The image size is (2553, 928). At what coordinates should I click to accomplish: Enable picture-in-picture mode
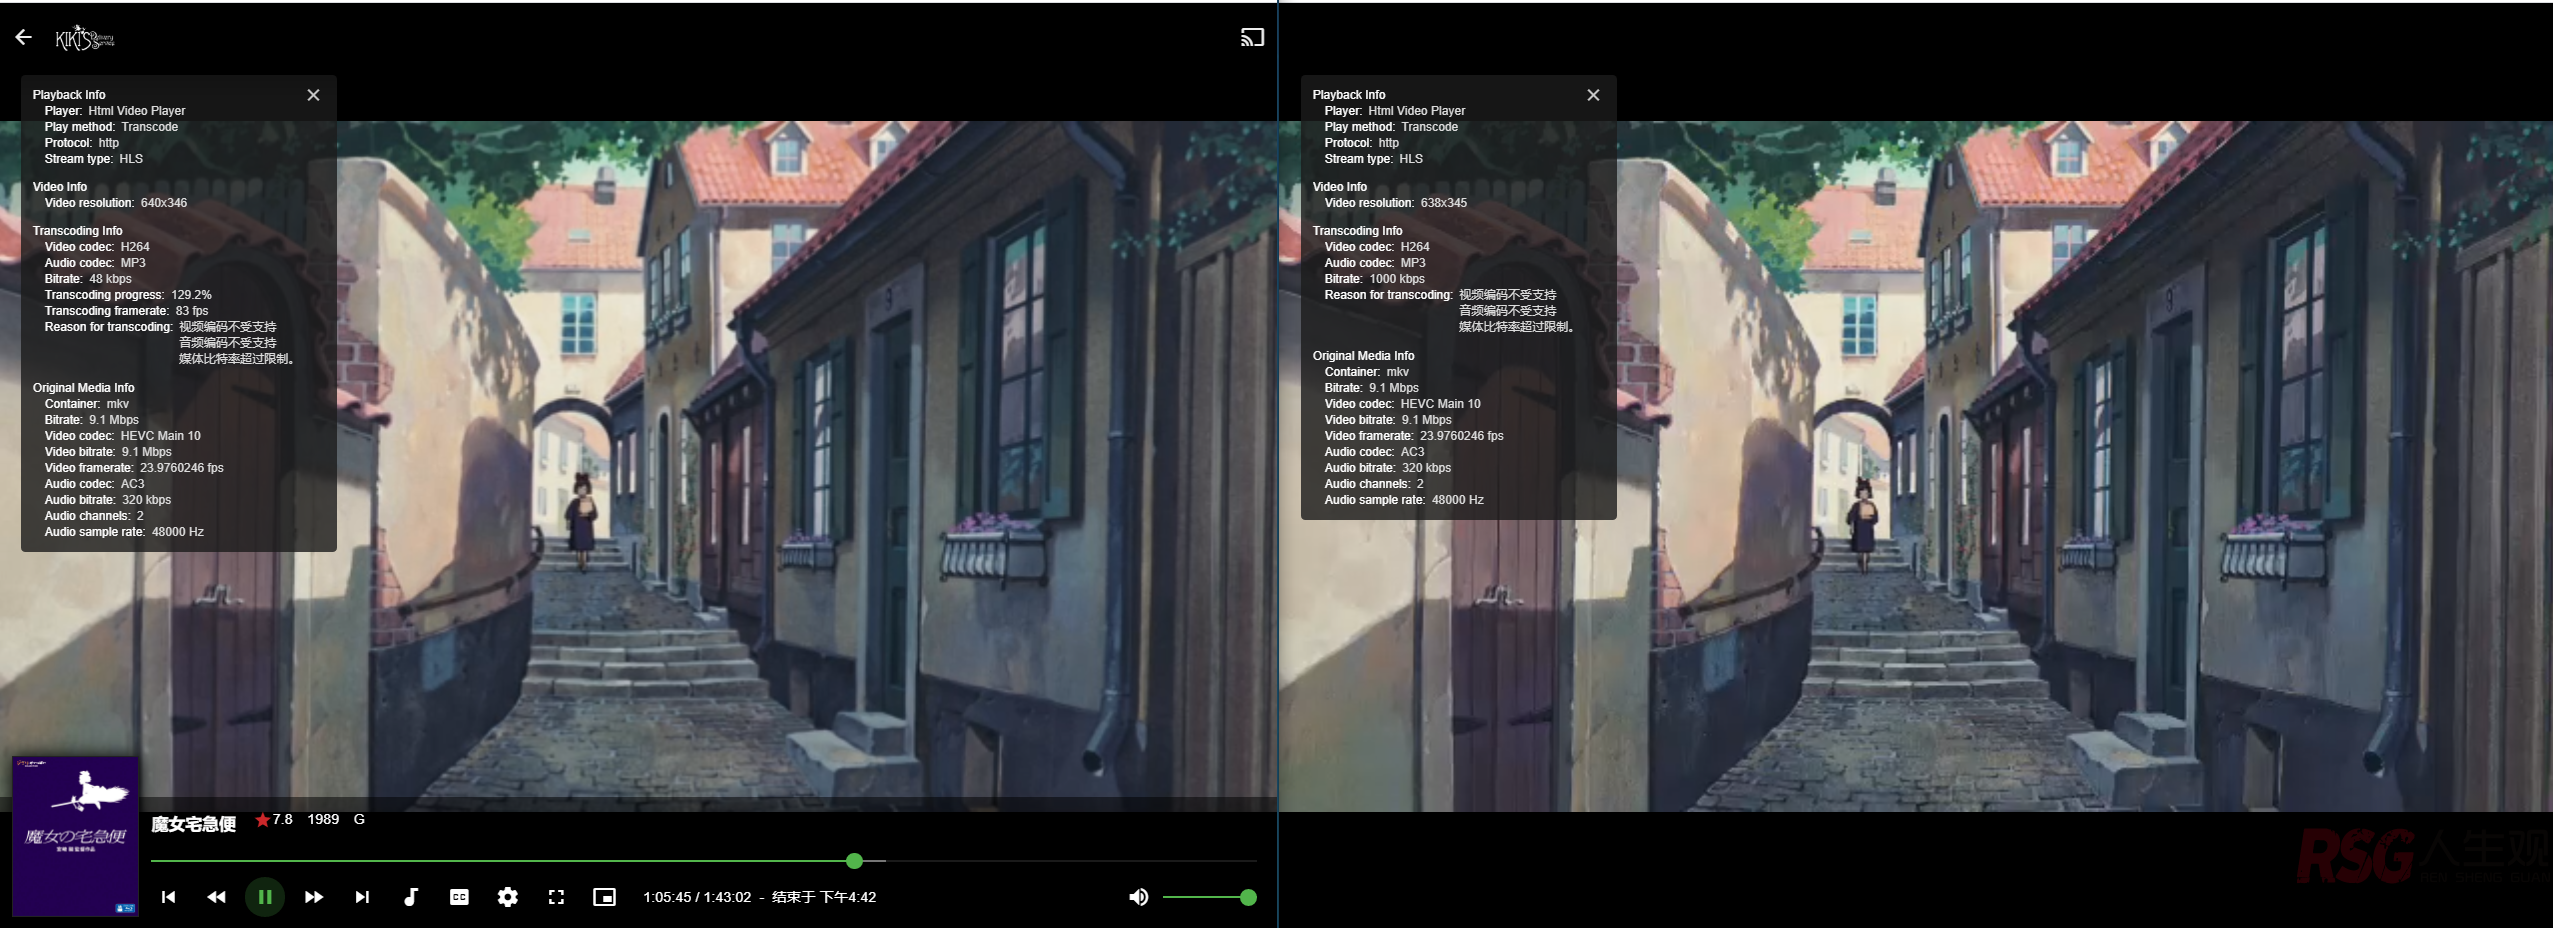click(x=605, y=897)
